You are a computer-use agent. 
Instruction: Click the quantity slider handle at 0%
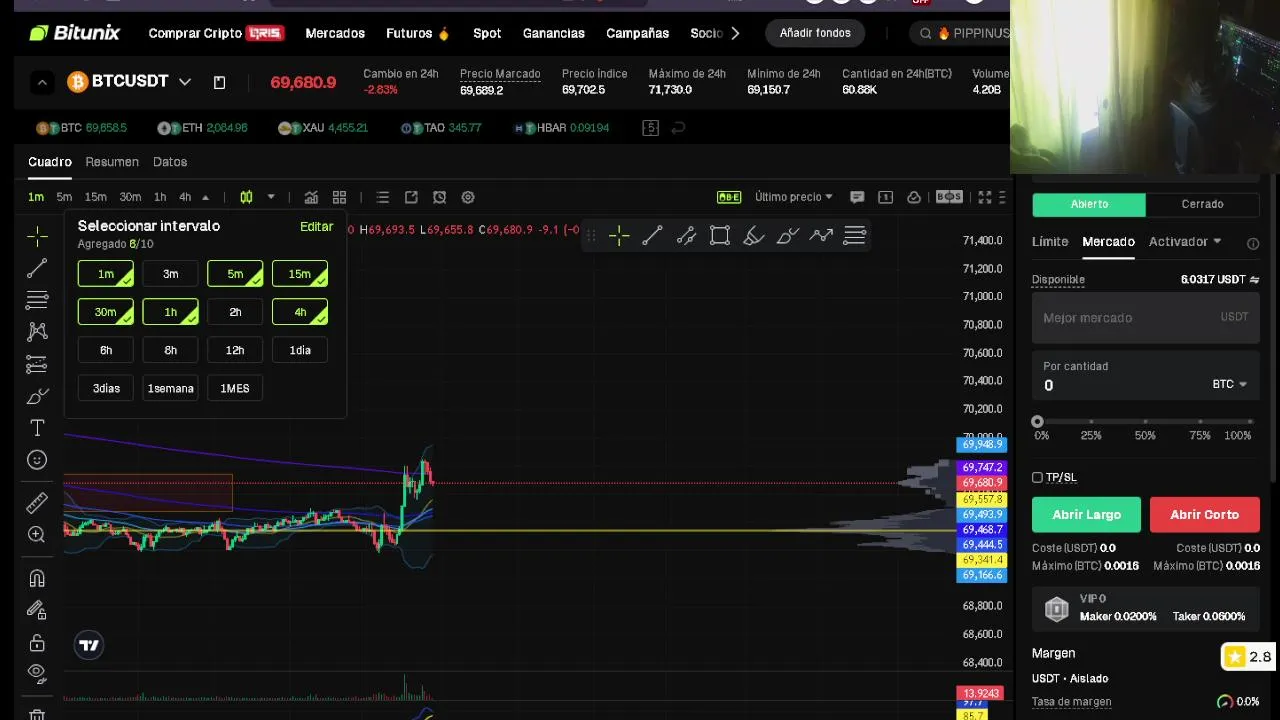pyautogui.click(x=1038, y=422)
